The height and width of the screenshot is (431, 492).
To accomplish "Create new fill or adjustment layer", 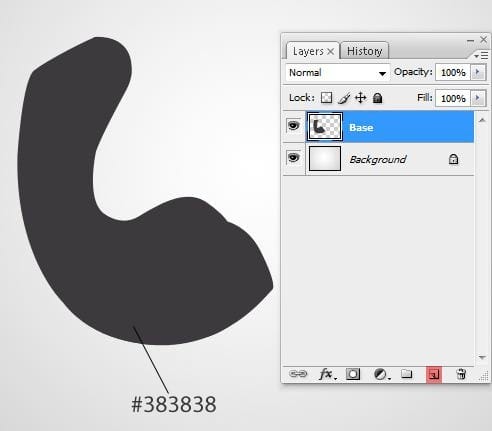I will (x=381, y=374).
